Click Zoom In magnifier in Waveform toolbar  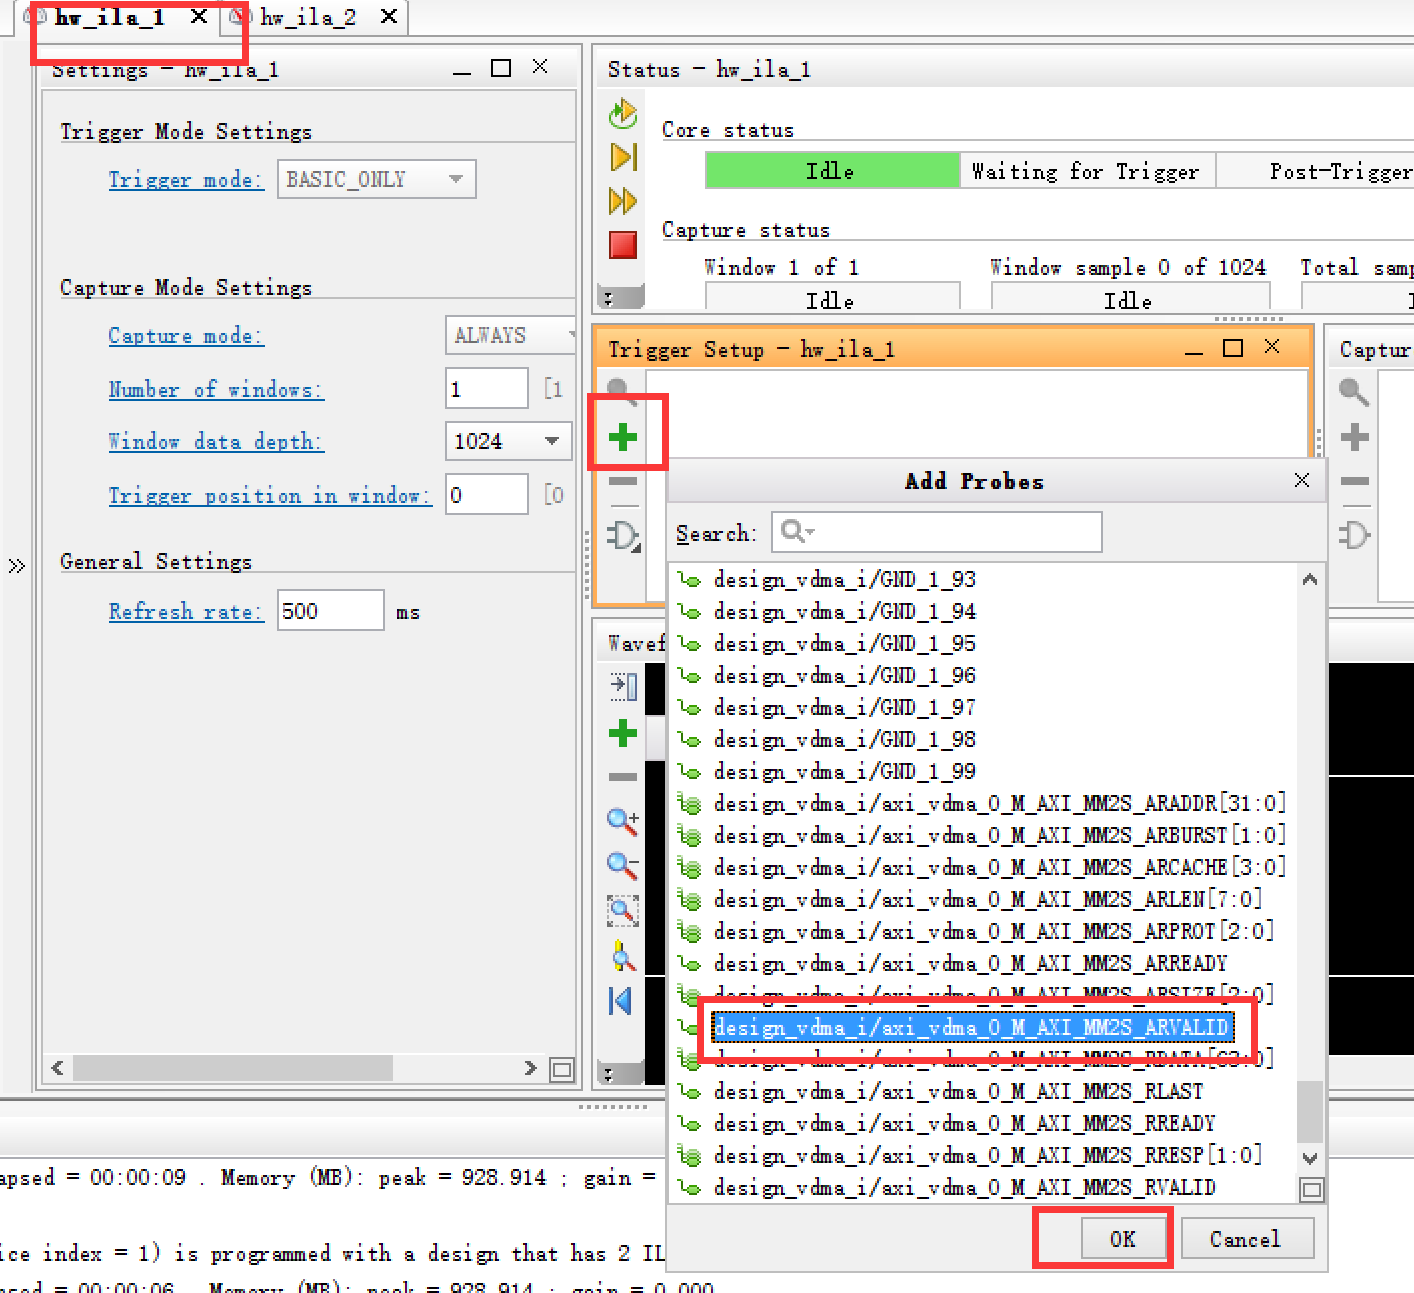[x=623, y=821]
